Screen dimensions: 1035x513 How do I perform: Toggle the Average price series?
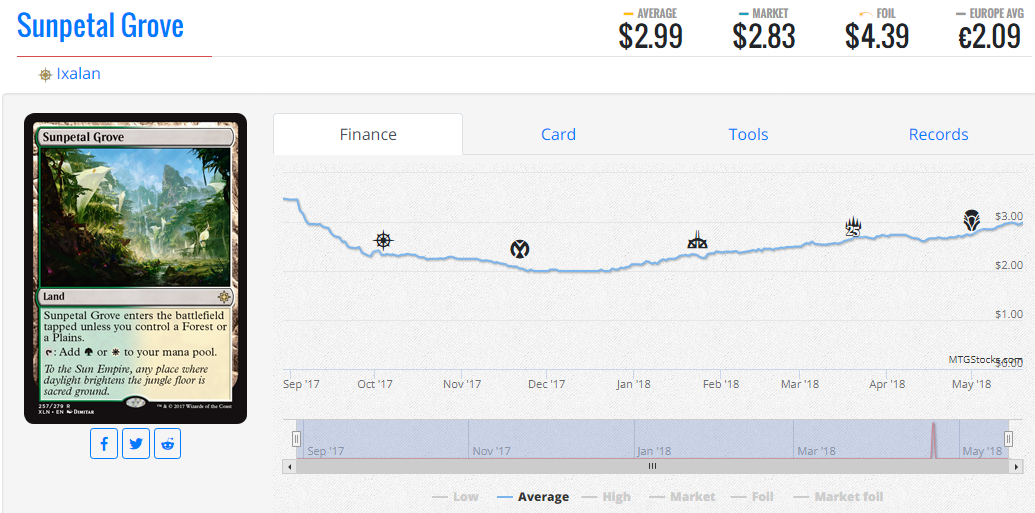[x=533, y=496]
